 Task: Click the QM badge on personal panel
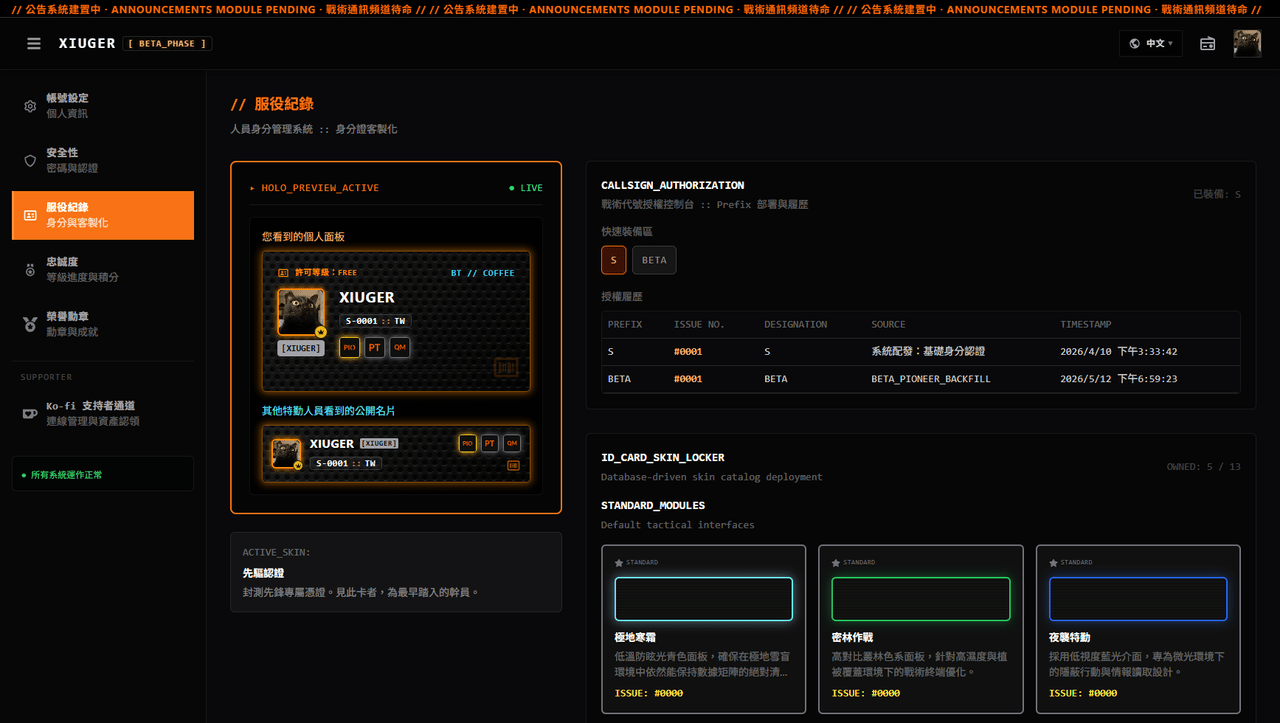click(x=400, y=347)
